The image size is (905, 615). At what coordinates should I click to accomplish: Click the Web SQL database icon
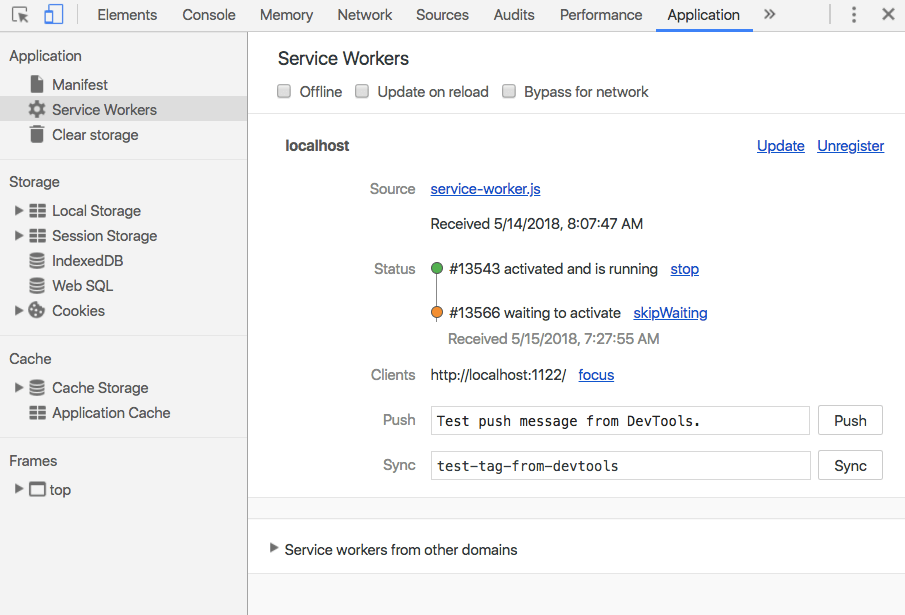click(x=37, y=286)
